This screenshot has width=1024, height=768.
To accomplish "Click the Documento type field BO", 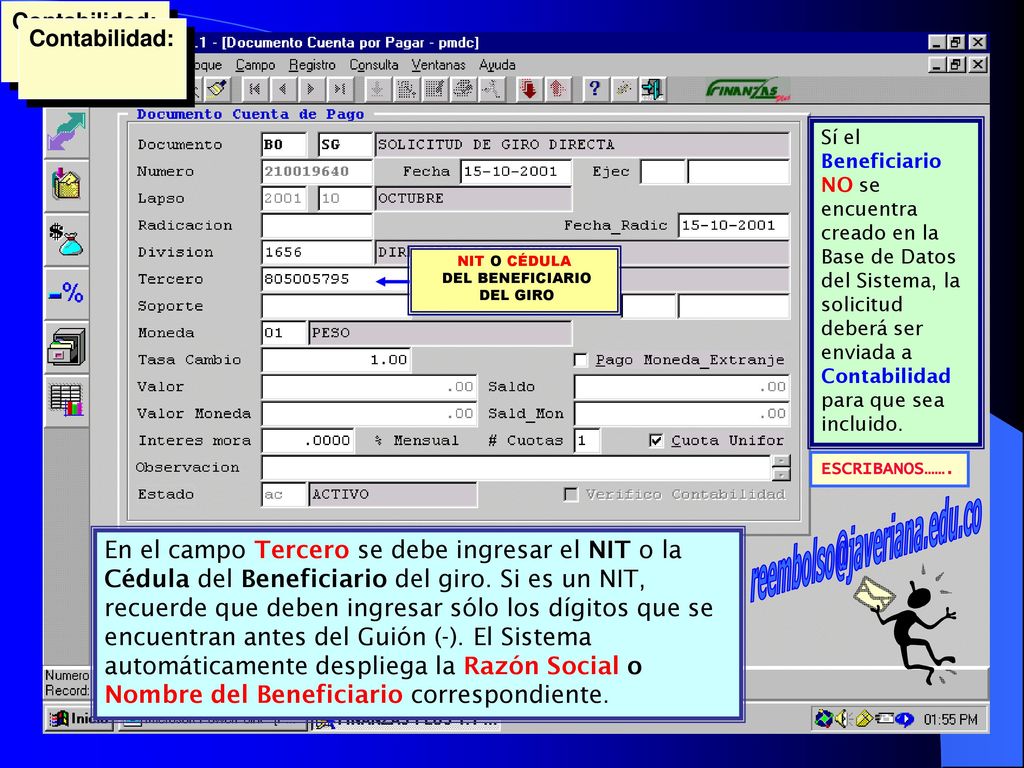I will [283, 145].
